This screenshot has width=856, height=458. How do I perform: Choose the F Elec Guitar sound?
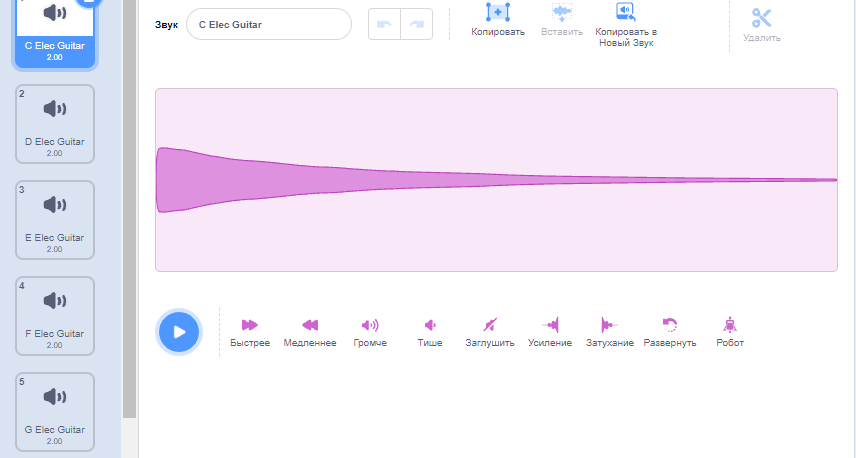(55, 315)
